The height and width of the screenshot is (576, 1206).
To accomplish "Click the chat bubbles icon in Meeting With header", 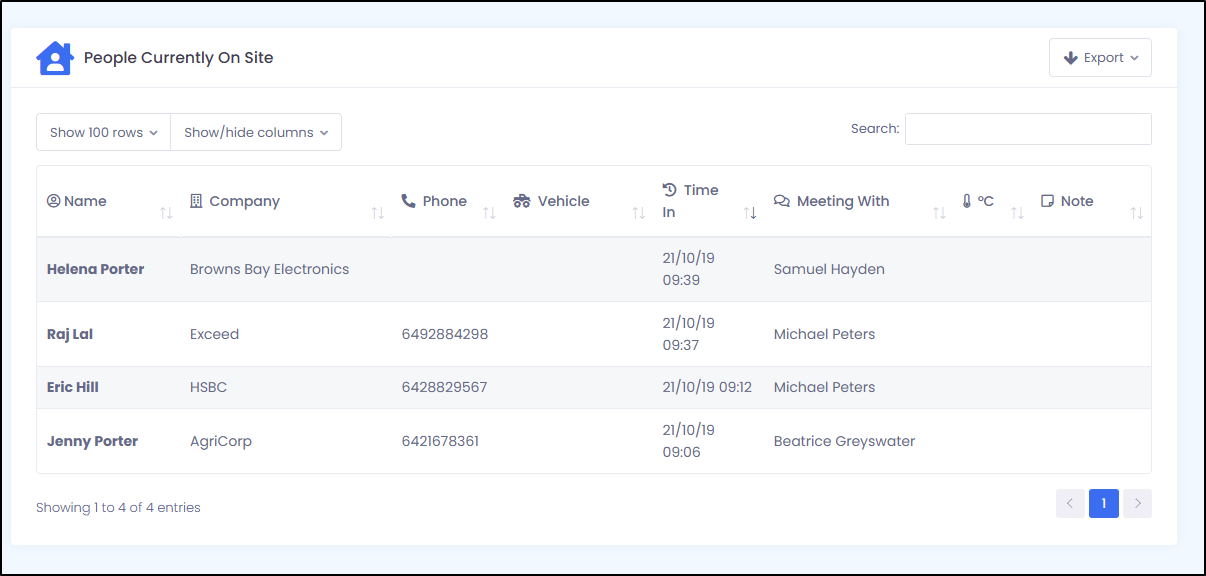I will (x=782, y=201).
